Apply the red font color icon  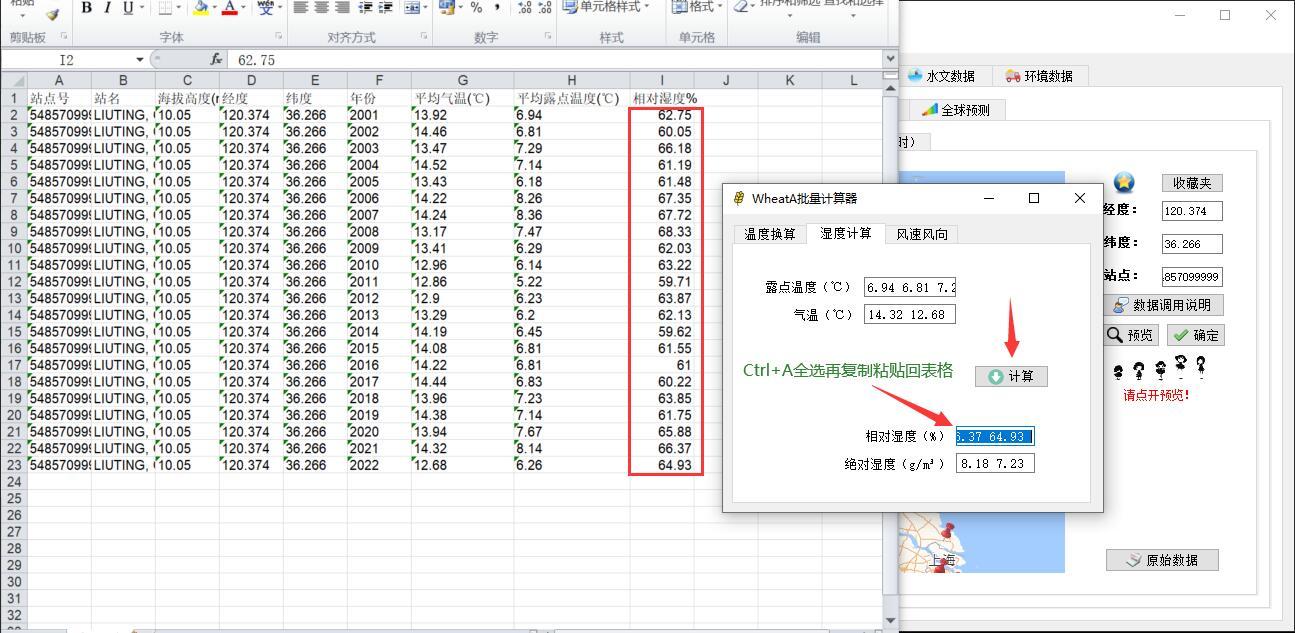click(230, 8)
